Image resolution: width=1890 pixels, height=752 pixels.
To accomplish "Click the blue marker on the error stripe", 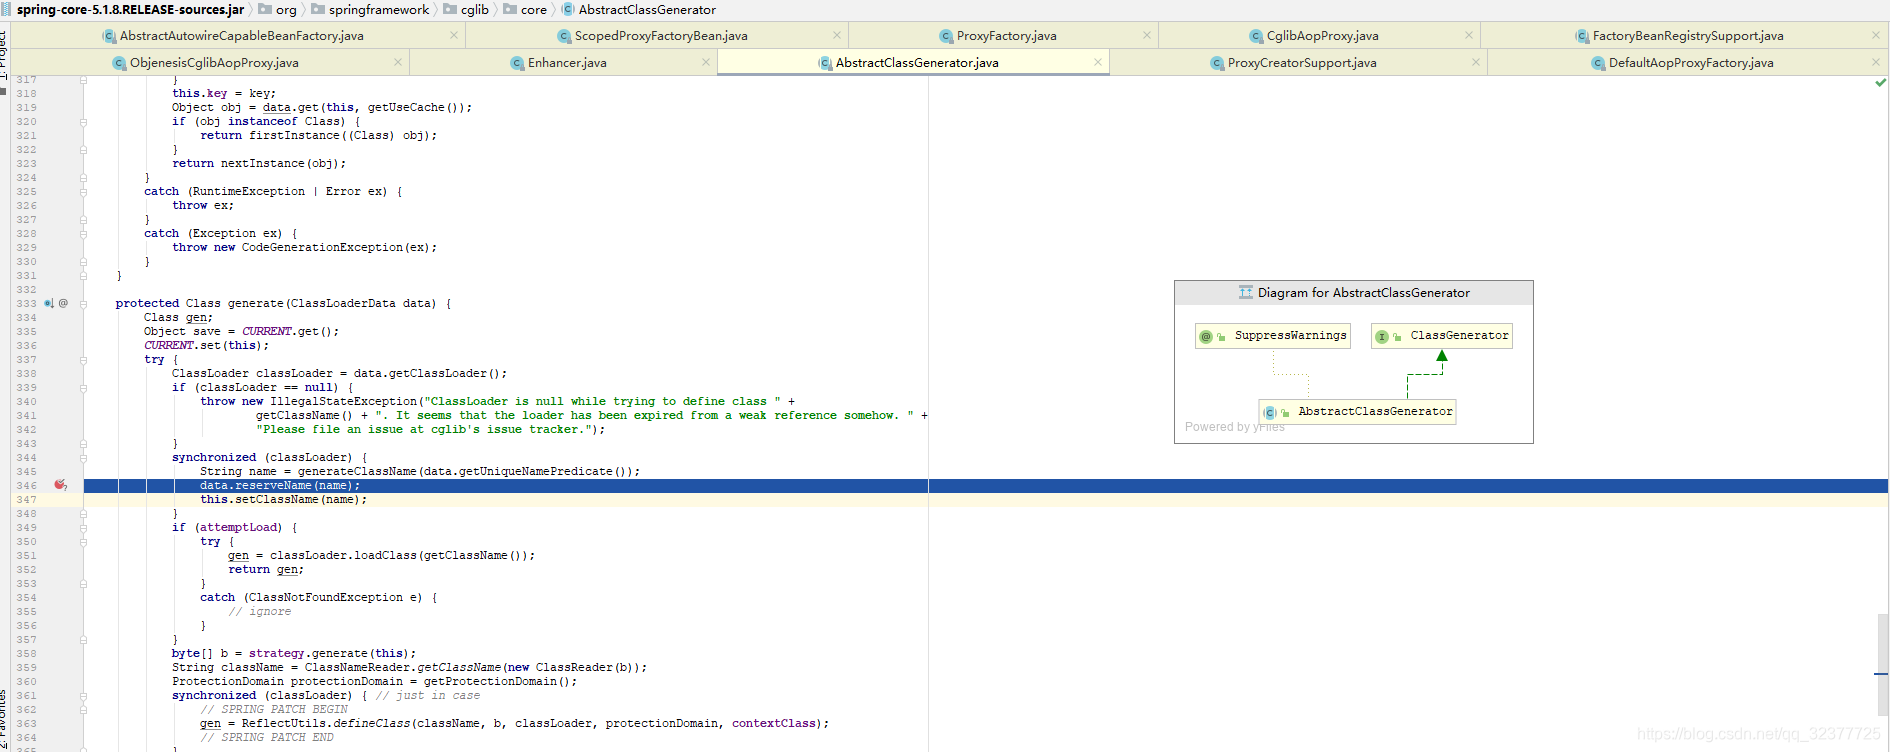I will coord(1882,674).
